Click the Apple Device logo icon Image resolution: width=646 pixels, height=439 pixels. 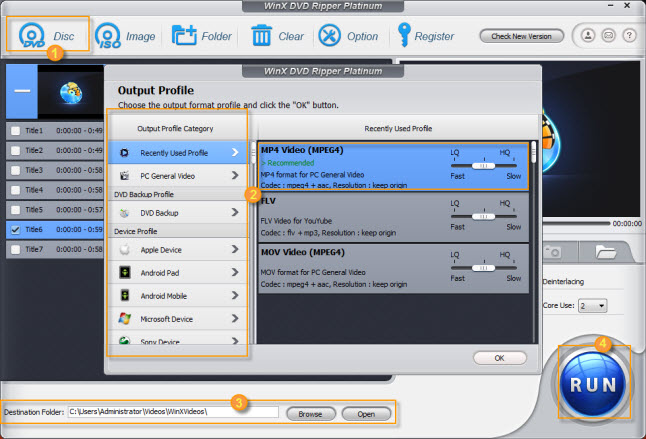124,250
